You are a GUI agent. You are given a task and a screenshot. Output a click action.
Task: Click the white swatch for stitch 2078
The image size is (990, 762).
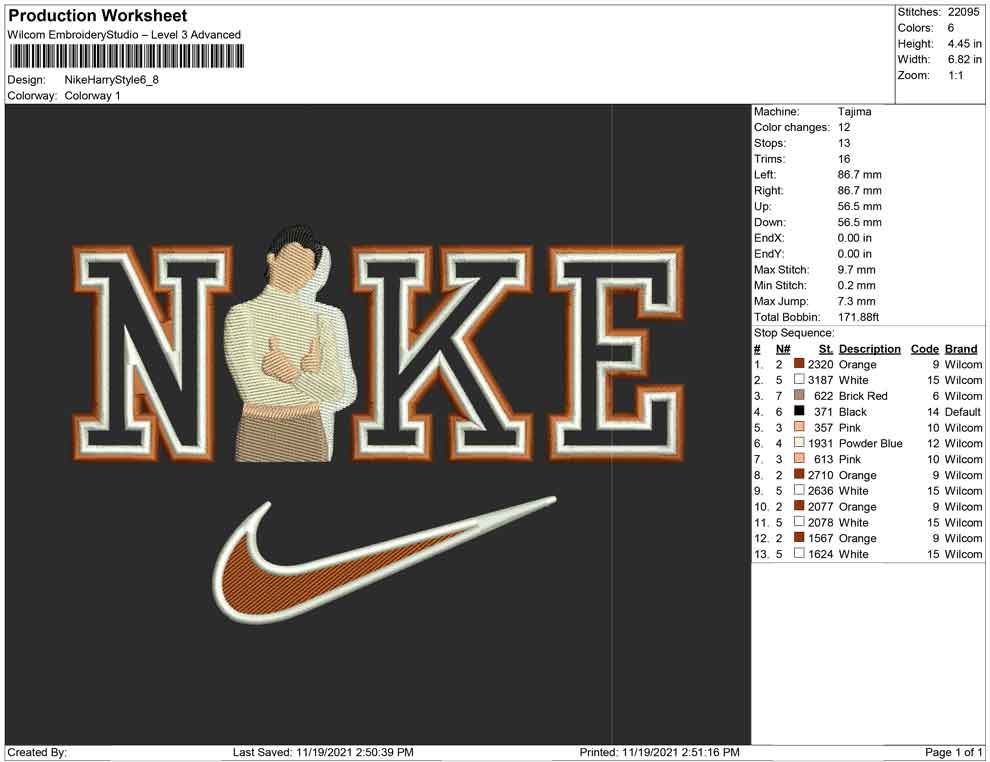click(x=799, y=521)
